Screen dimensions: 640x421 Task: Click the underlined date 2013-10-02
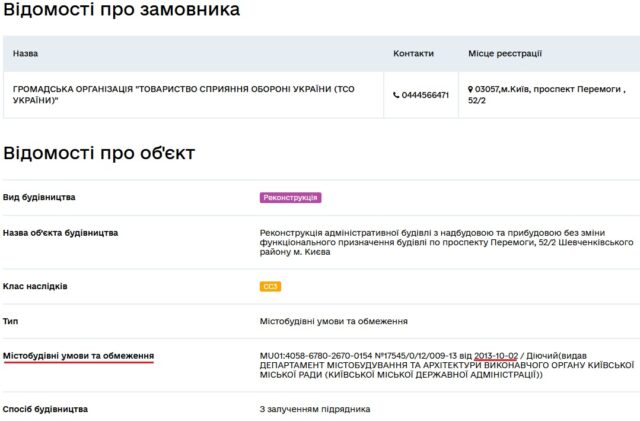(496, 356)
